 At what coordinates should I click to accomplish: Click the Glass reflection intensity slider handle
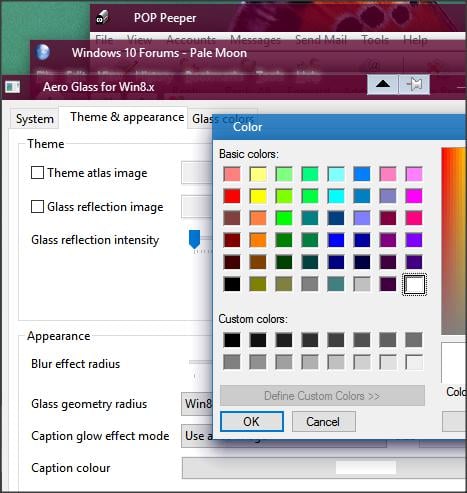(x=194, y=239)
